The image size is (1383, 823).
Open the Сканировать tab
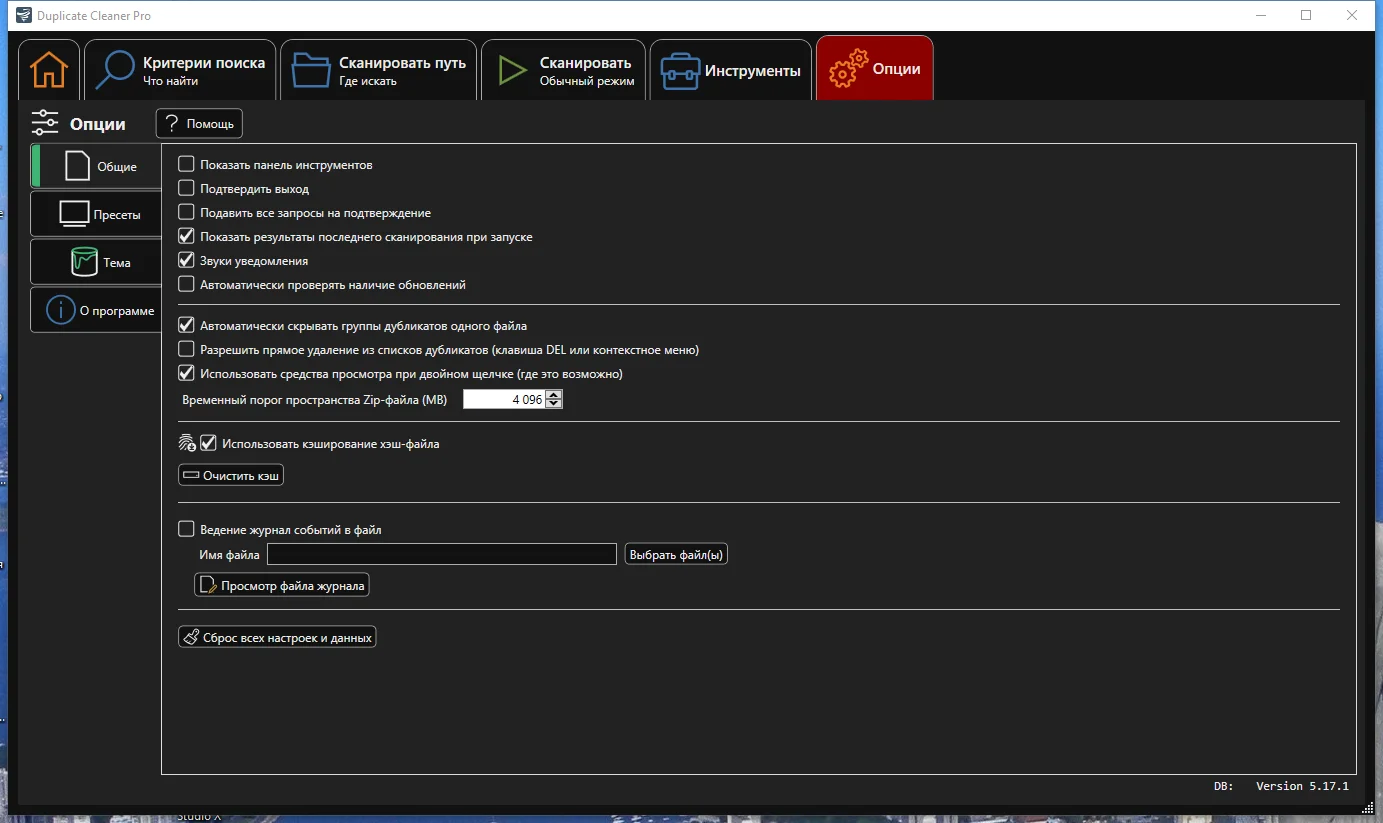click(563, 70)
